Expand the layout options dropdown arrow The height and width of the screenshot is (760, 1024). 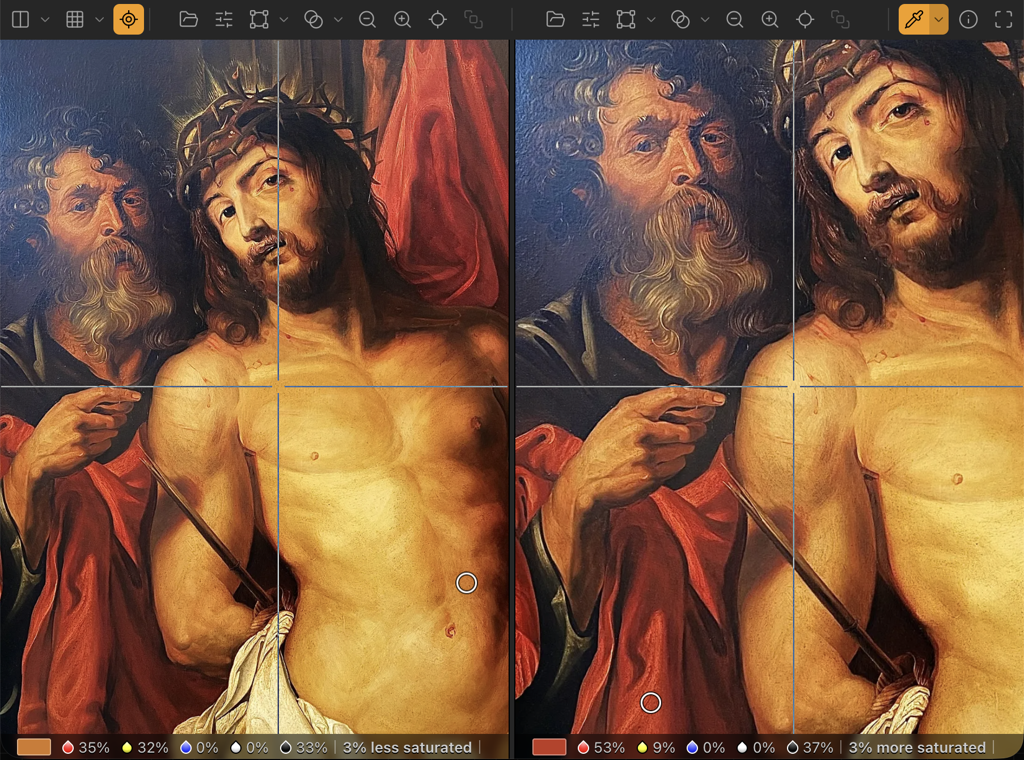(x=45, y=20)
